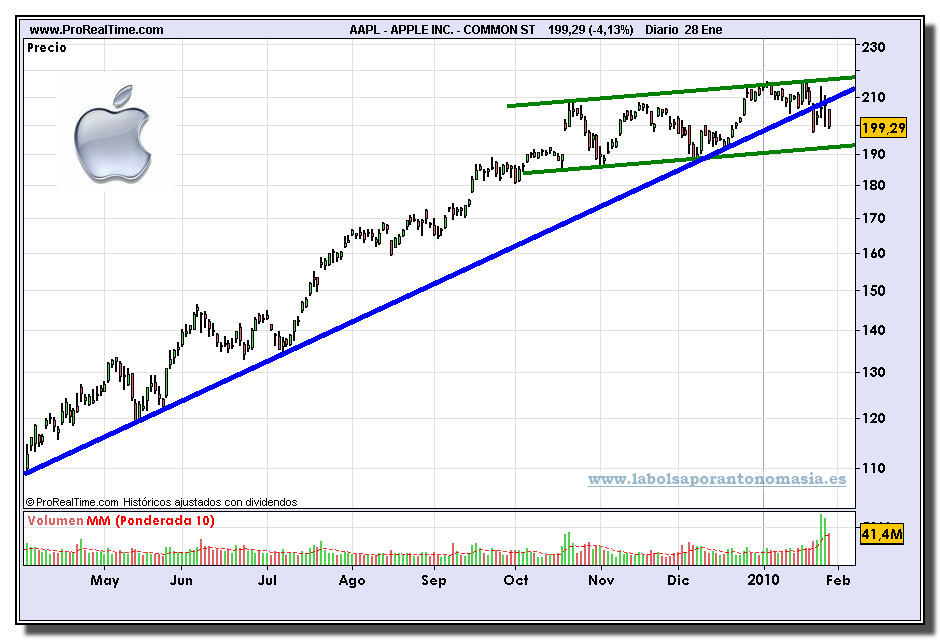The image size is (940, 640).
Task: Click the 140 price axis label
Action: tap(873, 330)
